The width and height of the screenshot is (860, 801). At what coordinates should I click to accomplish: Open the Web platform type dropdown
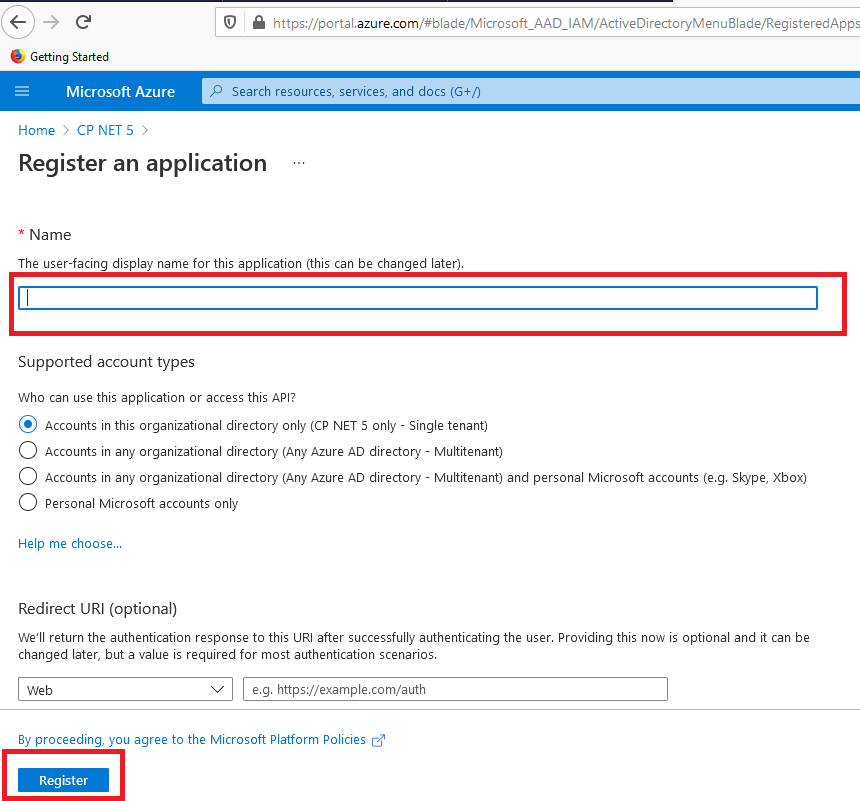pyautogui.click(x=126, y=689)
